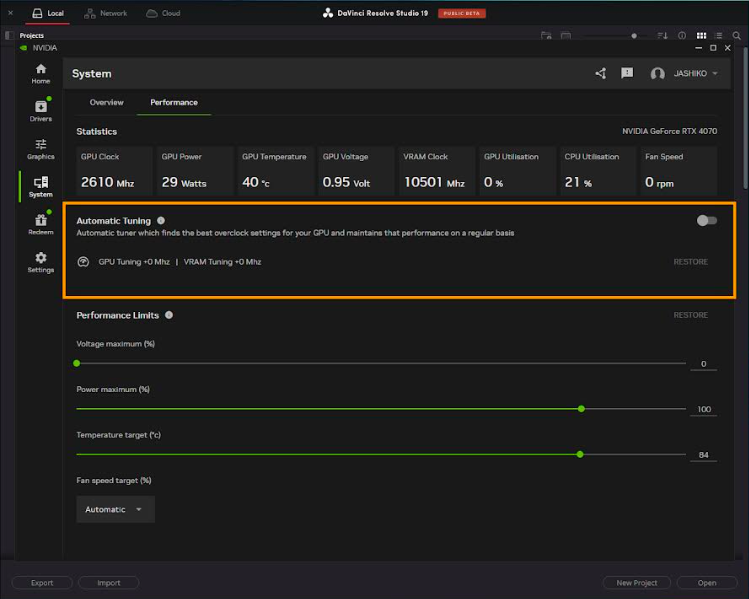This screenshot has width=749, height=599.
Task: Click the Export button in Resolve
Action: (x=42, y=583)
